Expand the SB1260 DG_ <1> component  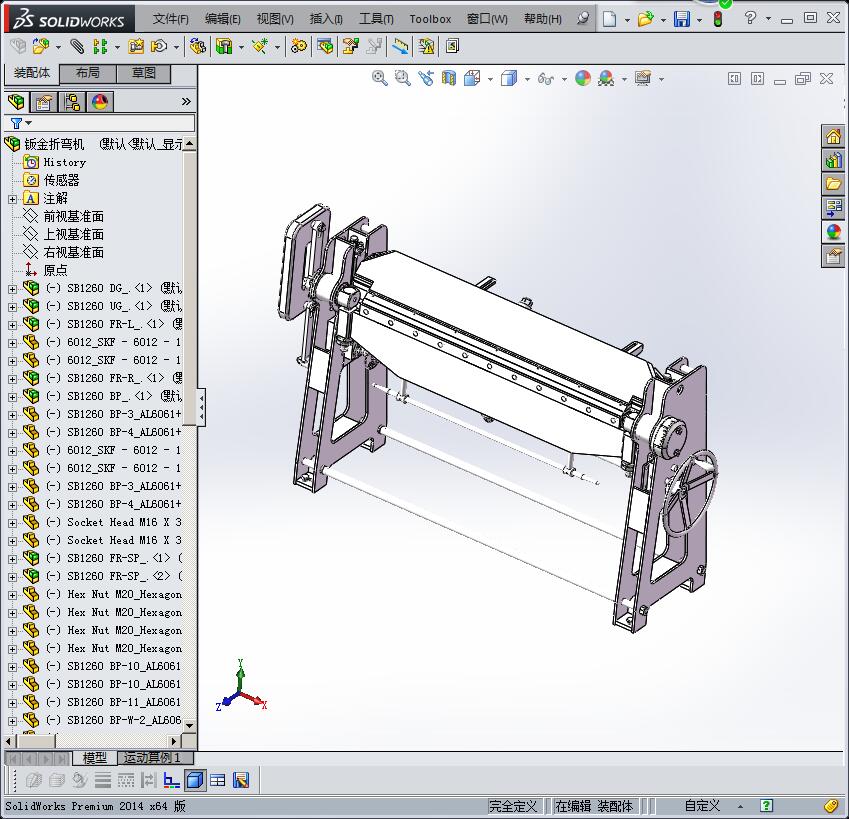(x=12, y=289)
